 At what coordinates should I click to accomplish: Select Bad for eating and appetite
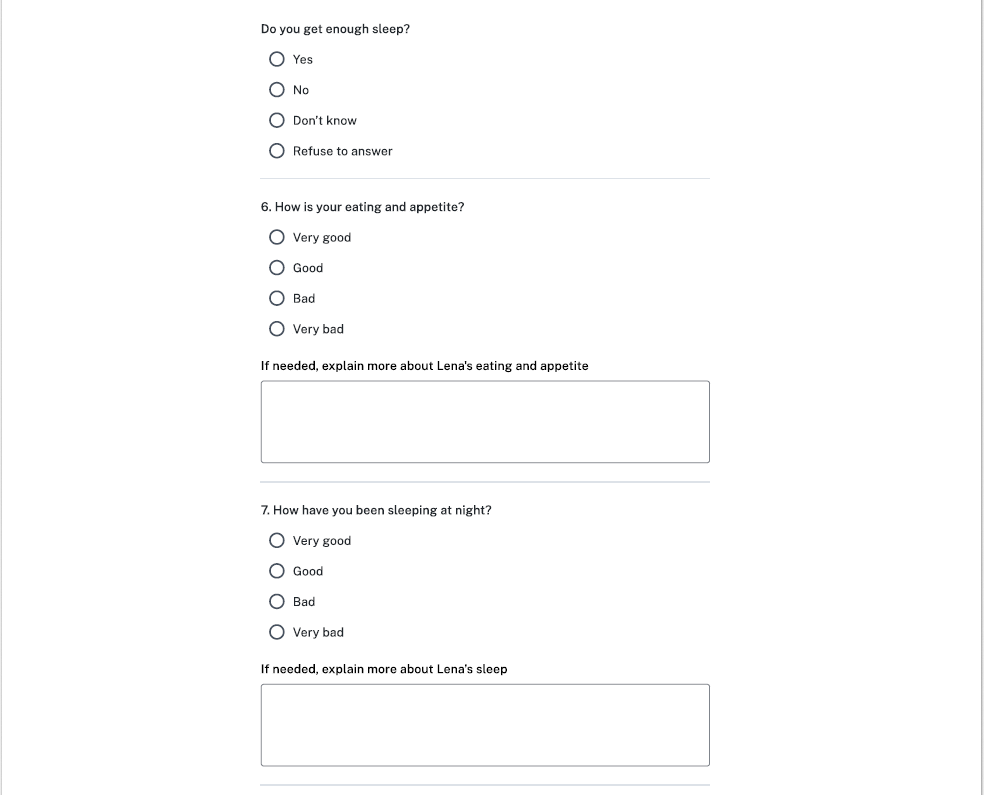click(277, 298)
